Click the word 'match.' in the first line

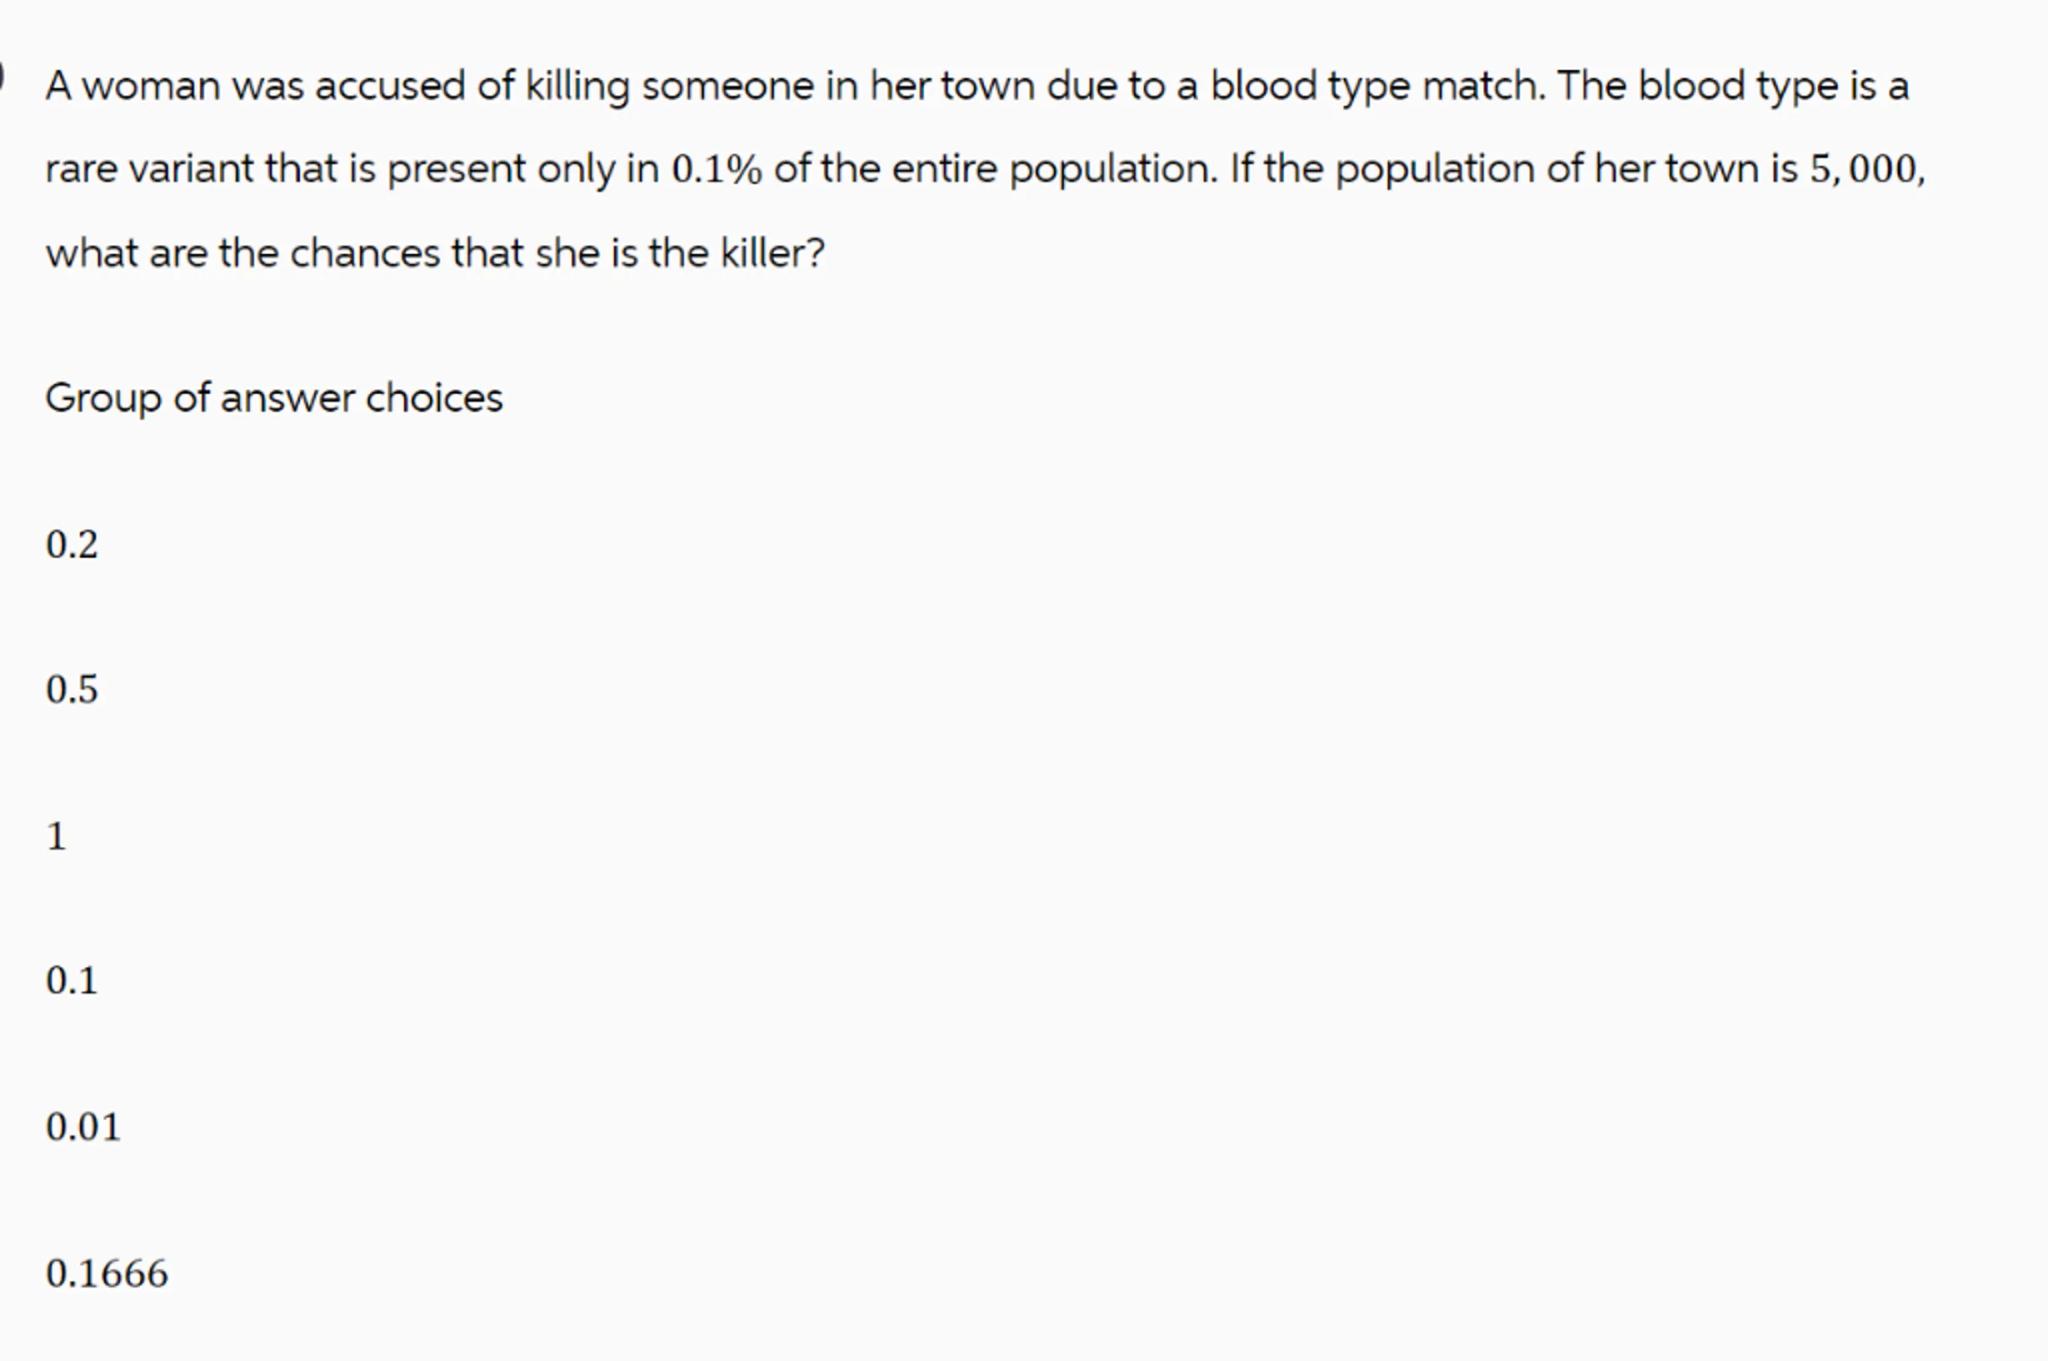1484,86
